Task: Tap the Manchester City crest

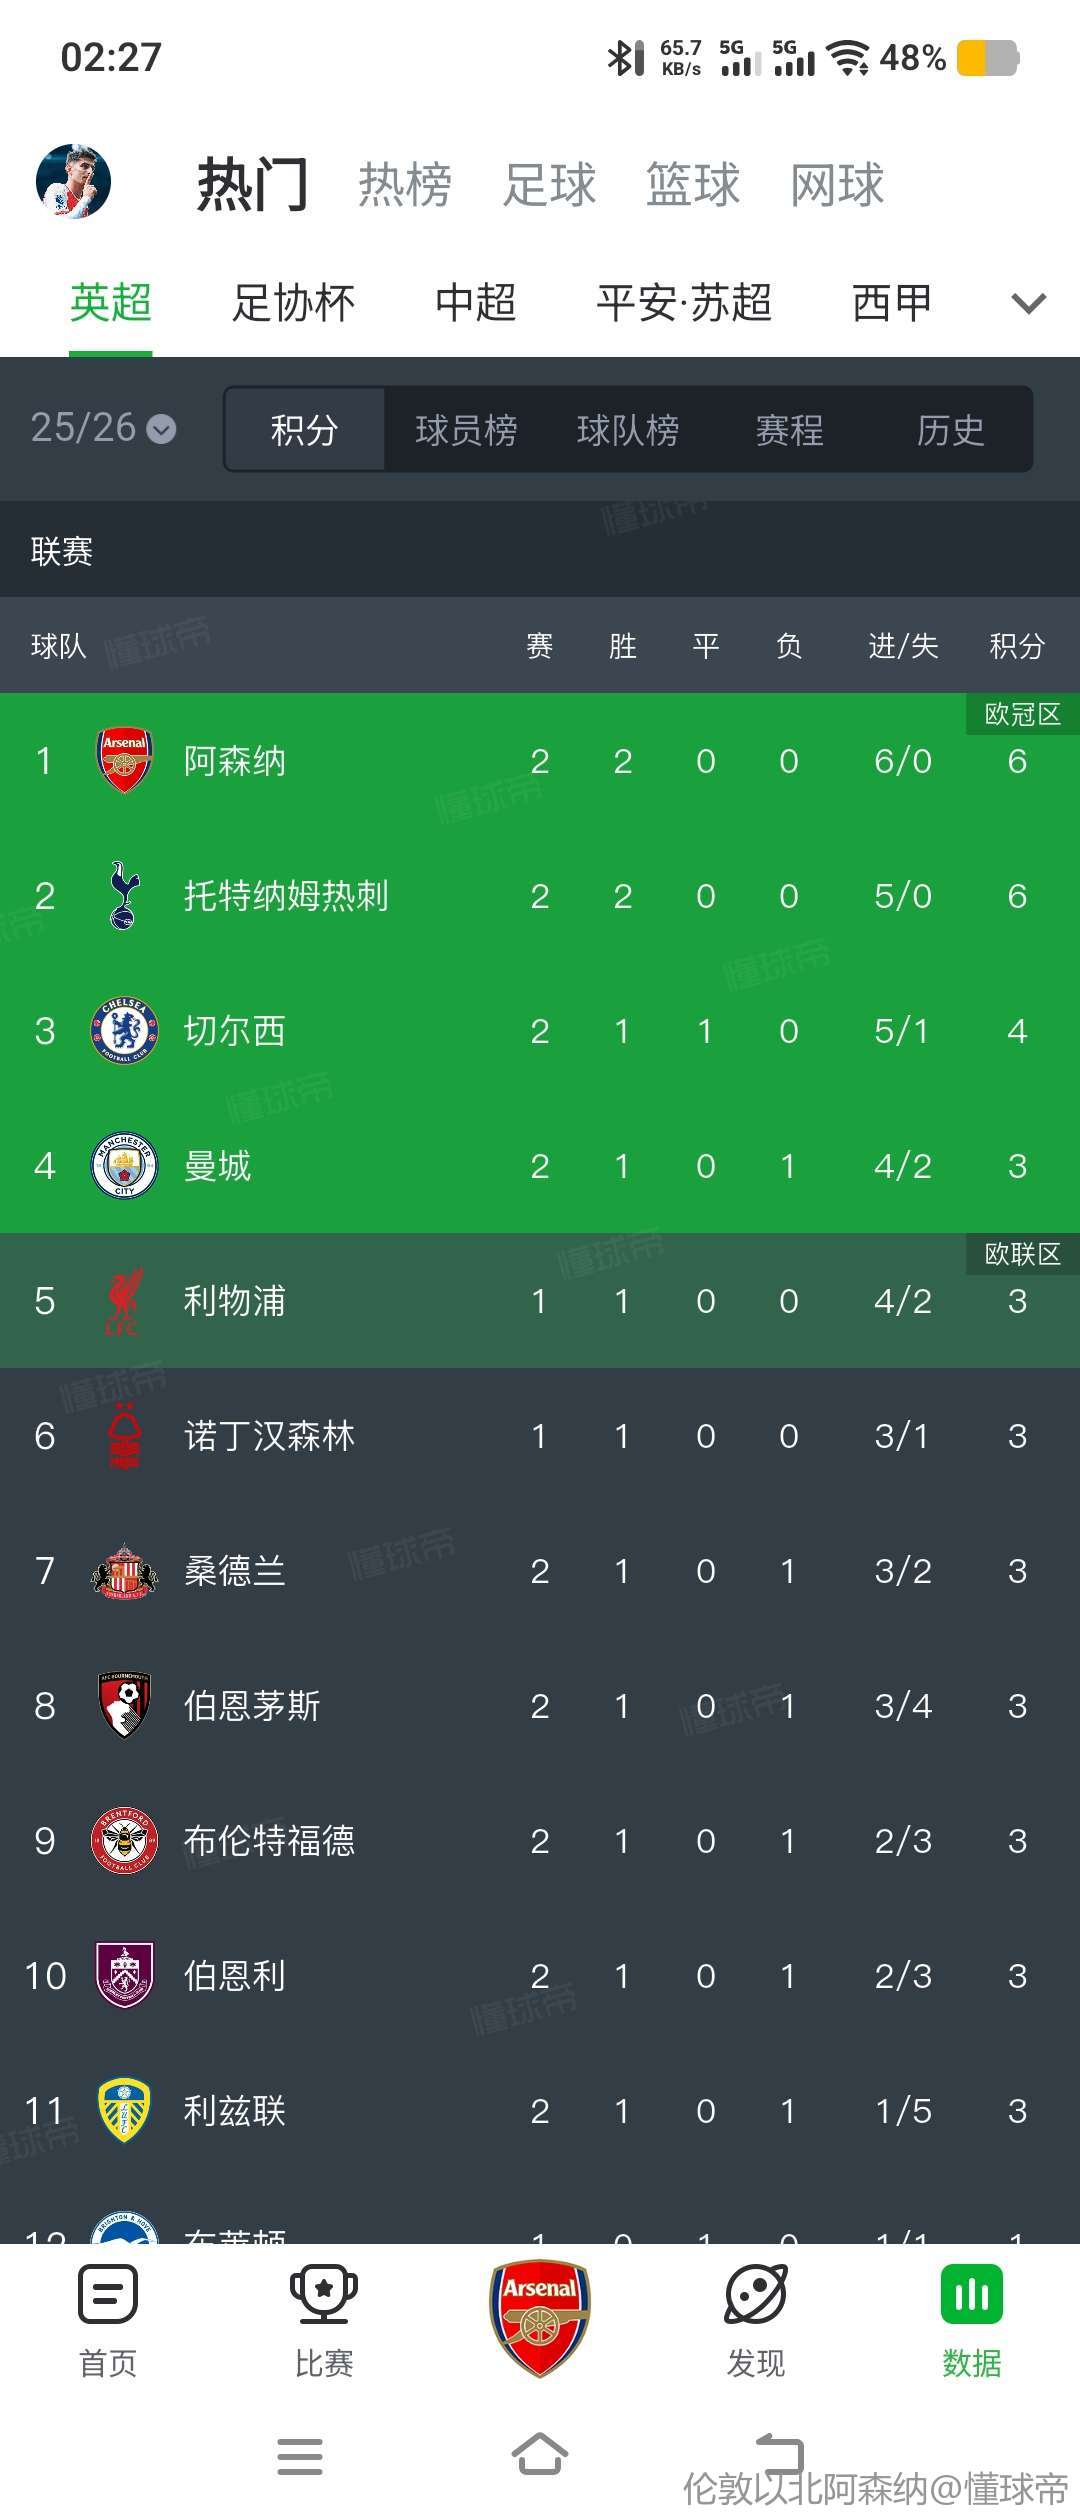Action: point(124,1166)
